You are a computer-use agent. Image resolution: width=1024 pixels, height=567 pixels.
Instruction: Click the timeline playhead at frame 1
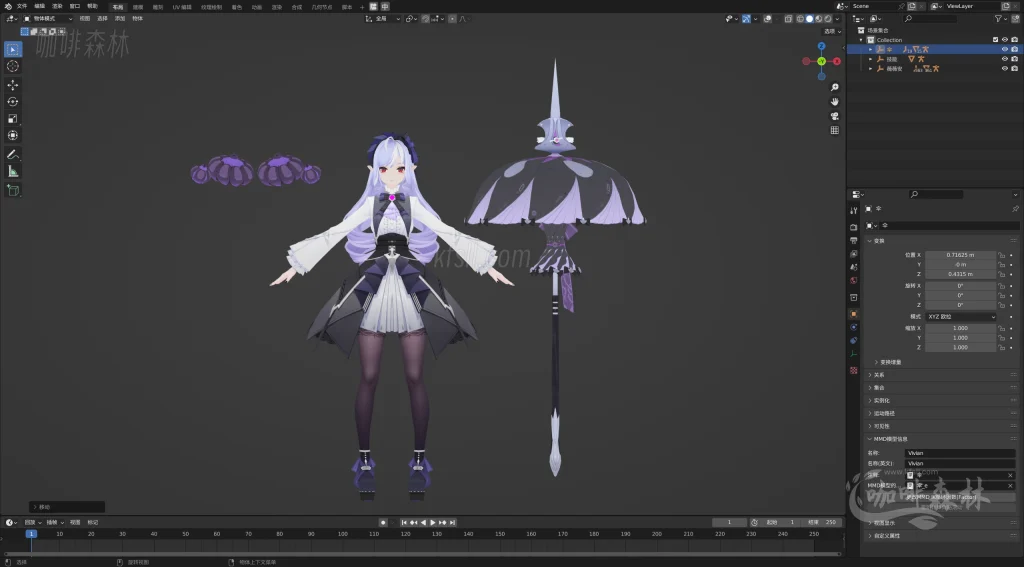(x=31, y=534)
